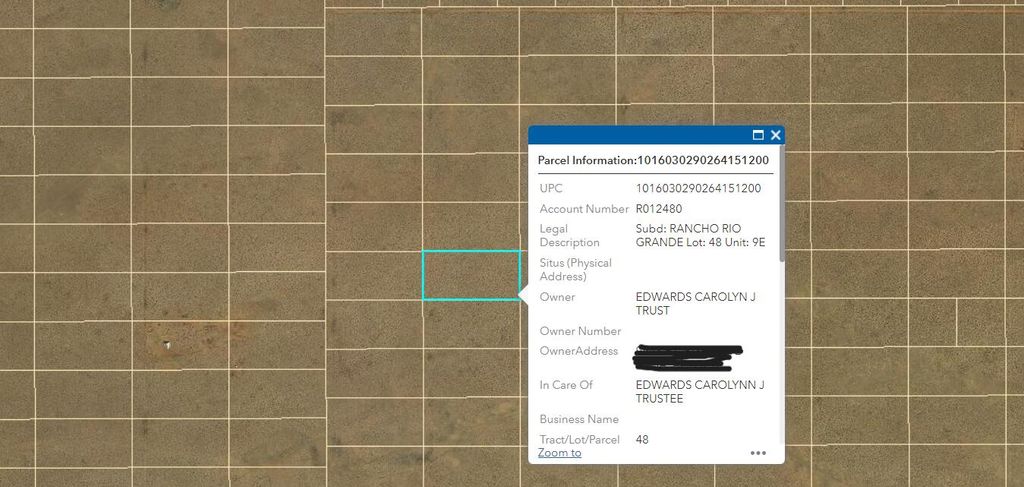Click the Parcel Information title text

pyautogui.click(x=586, y=160)
